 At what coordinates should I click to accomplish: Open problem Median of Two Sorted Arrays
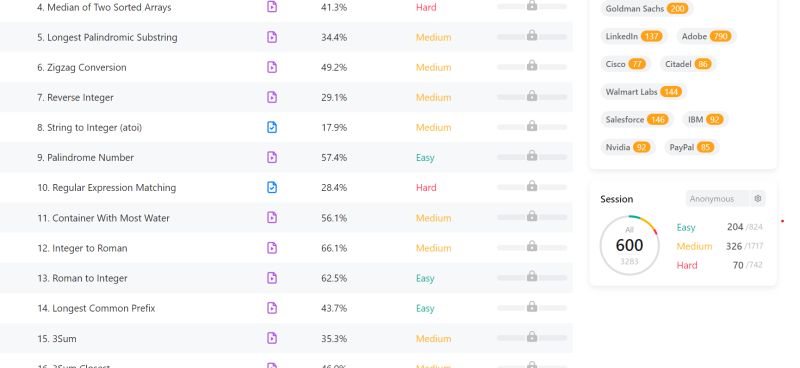[x=104, y=8]
